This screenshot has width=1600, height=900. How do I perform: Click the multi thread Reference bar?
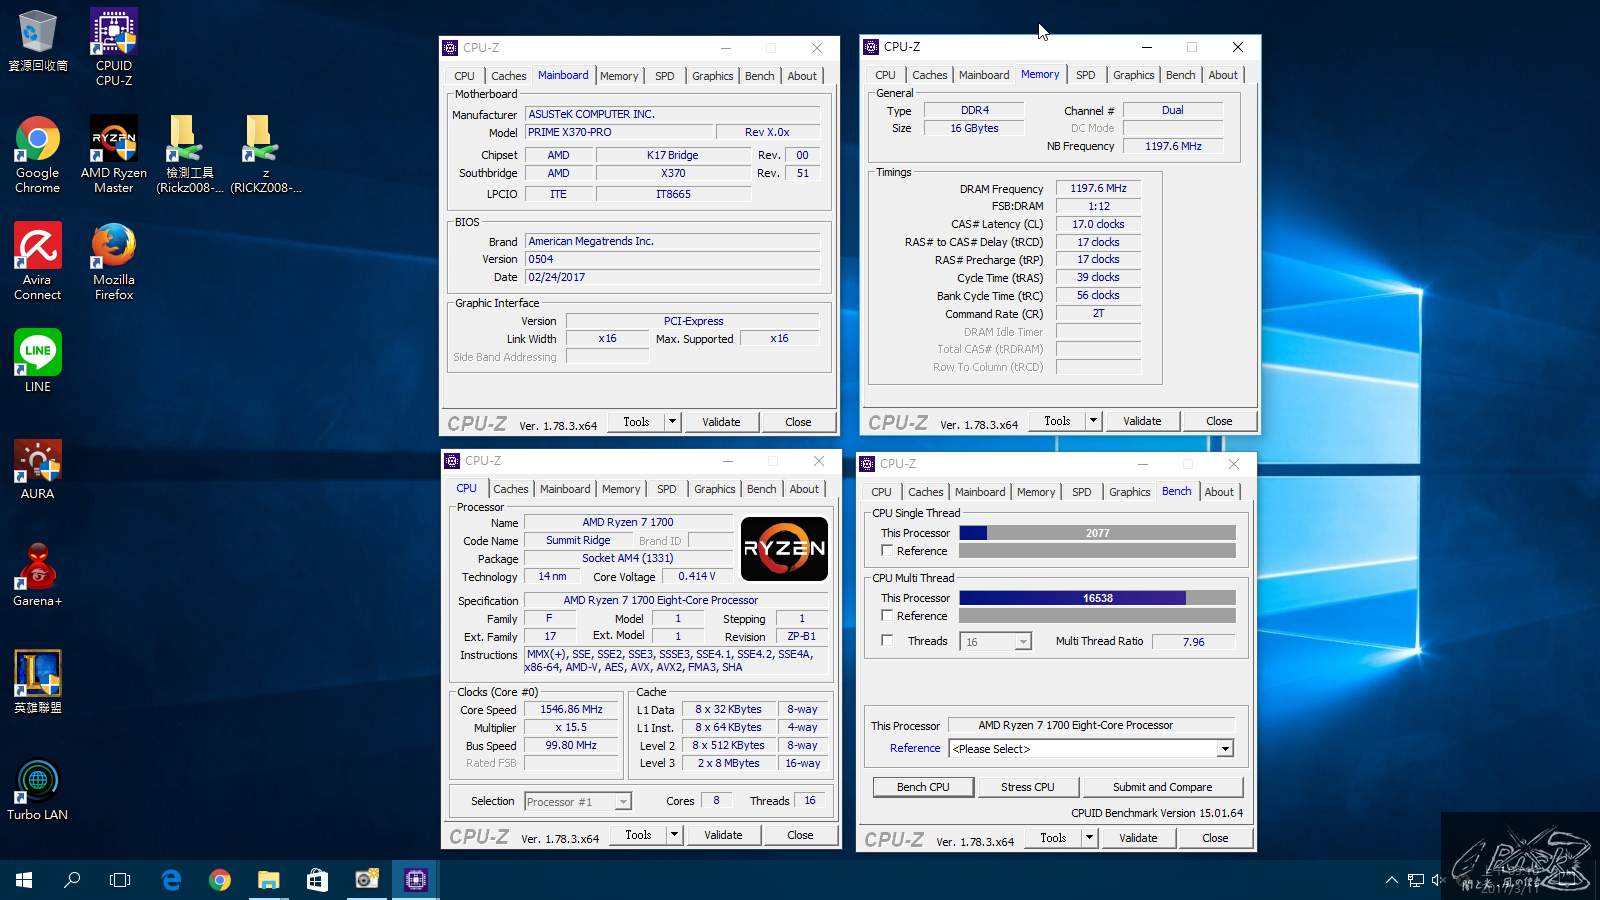coord(1097,616)
